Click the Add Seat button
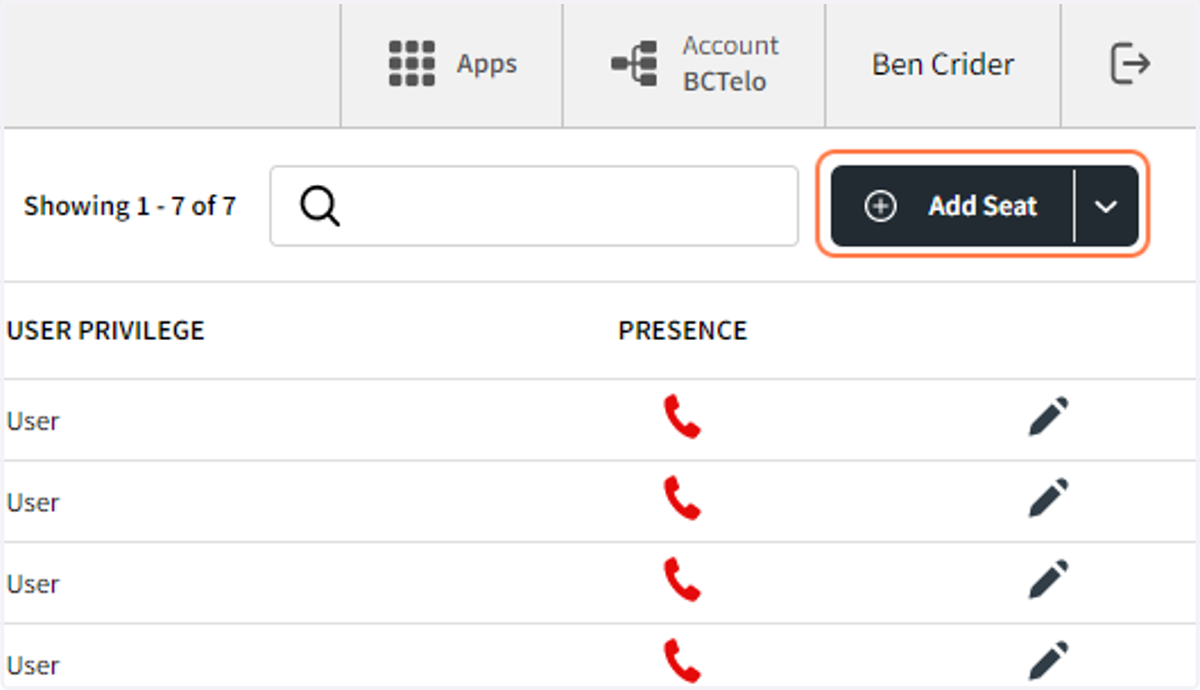The width and height of the screenshot is (1200, 690). coord(952,206)
